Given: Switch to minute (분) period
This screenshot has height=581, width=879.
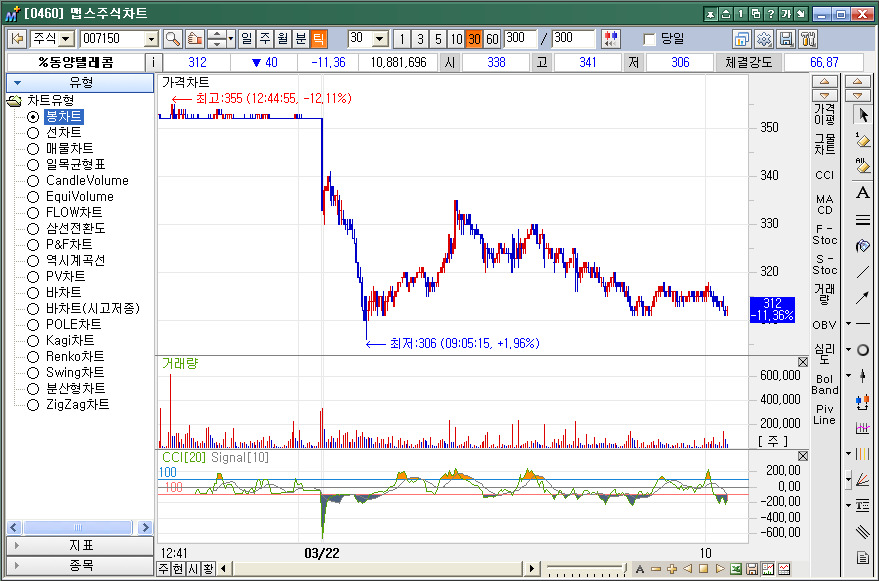Looking at the screenshot, I should point(301,39).
